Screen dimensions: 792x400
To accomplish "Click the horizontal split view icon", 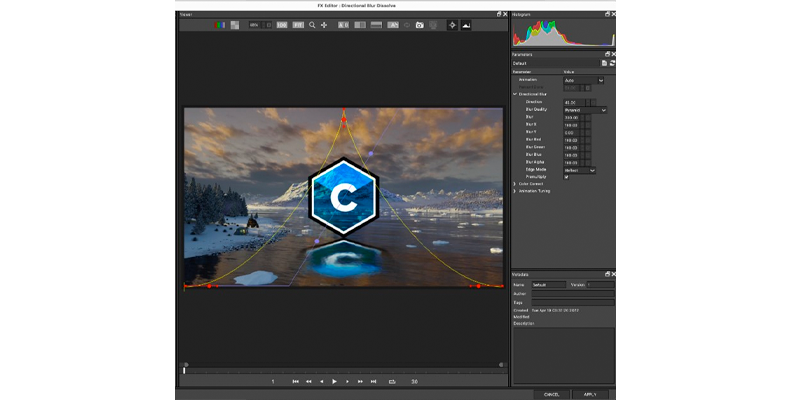I will click(x=376, y=25).
